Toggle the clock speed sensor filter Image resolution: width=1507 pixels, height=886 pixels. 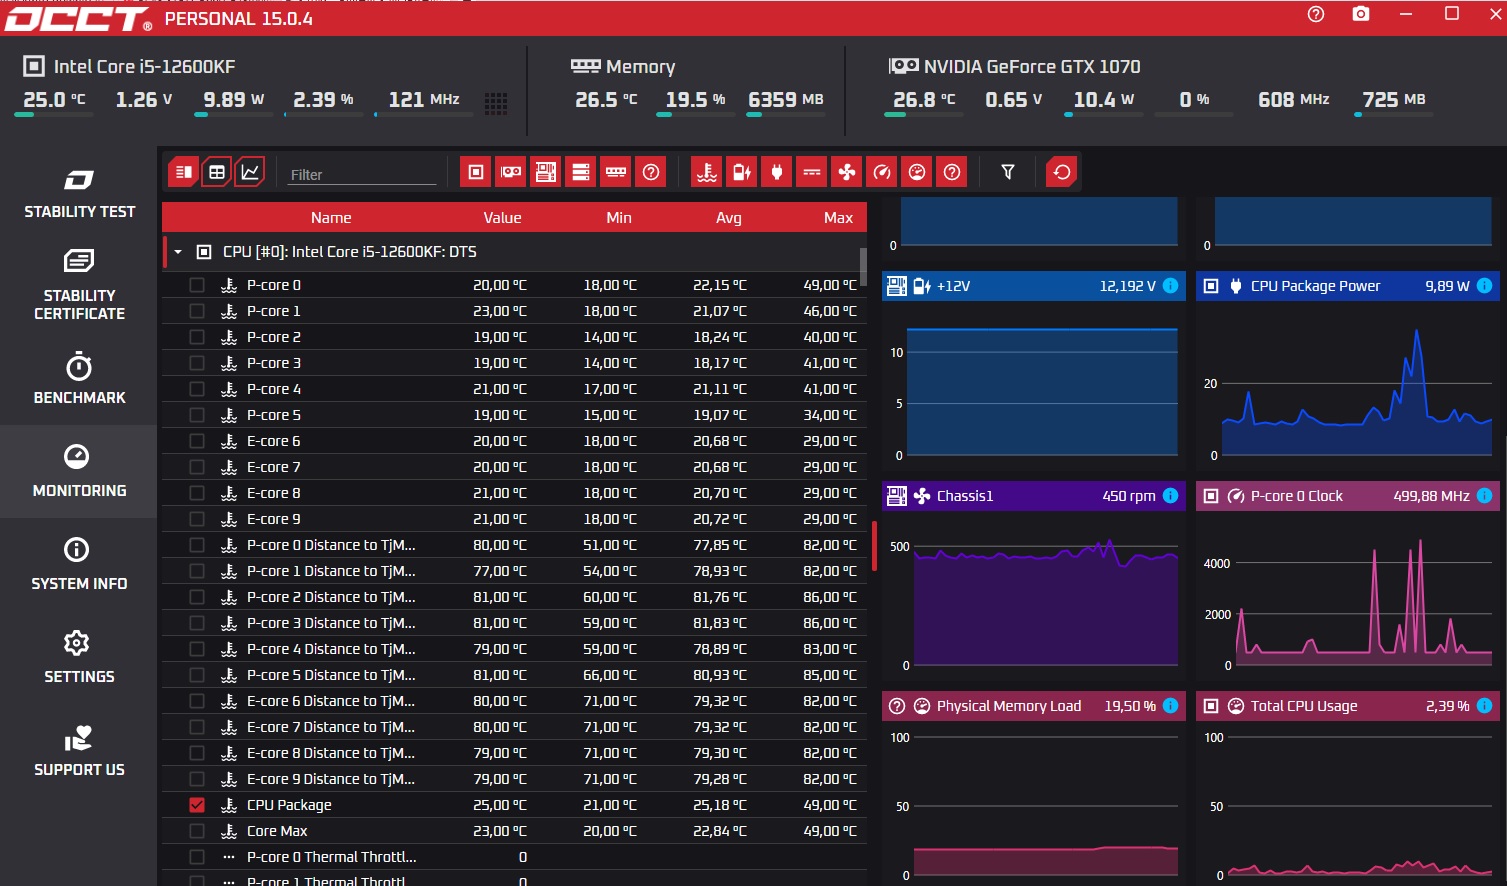882,172
